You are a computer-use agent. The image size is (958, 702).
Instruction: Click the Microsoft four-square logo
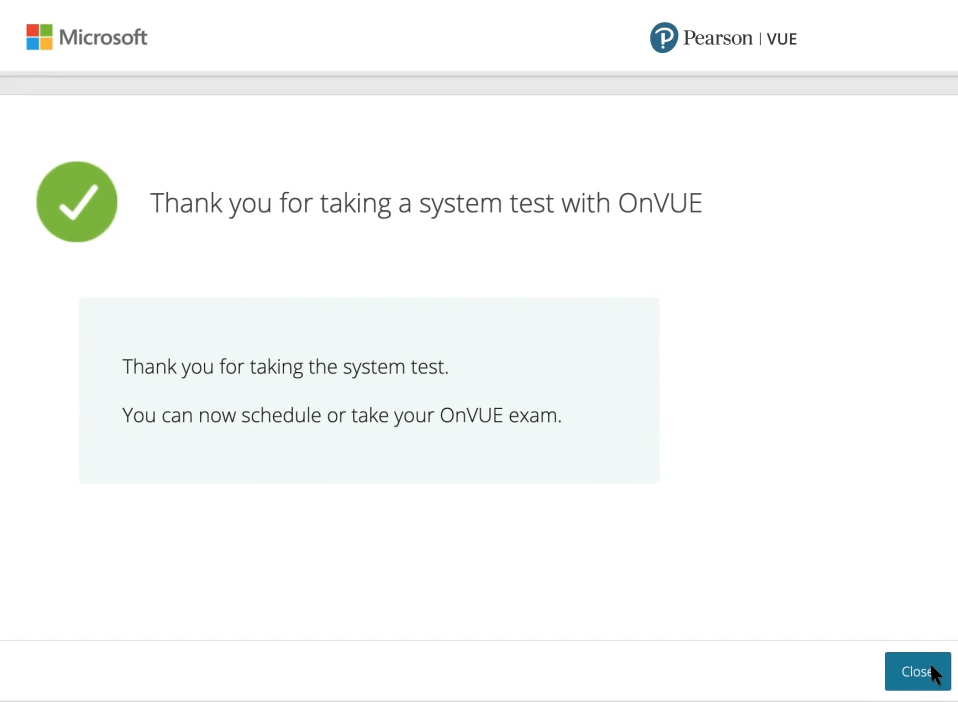click(39, 37)
